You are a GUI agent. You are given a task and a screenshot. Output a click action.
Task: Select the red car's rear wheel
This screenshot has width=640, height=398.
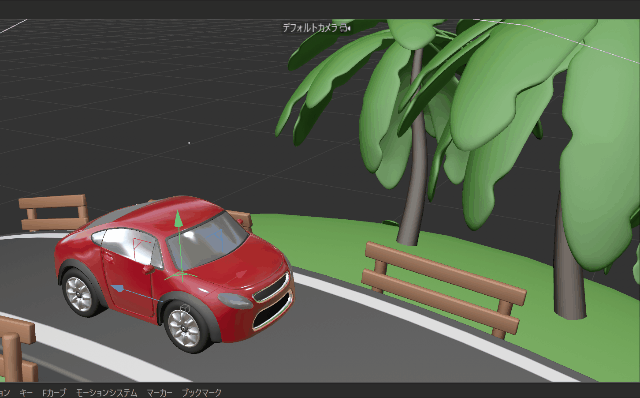tap(80, 294)
